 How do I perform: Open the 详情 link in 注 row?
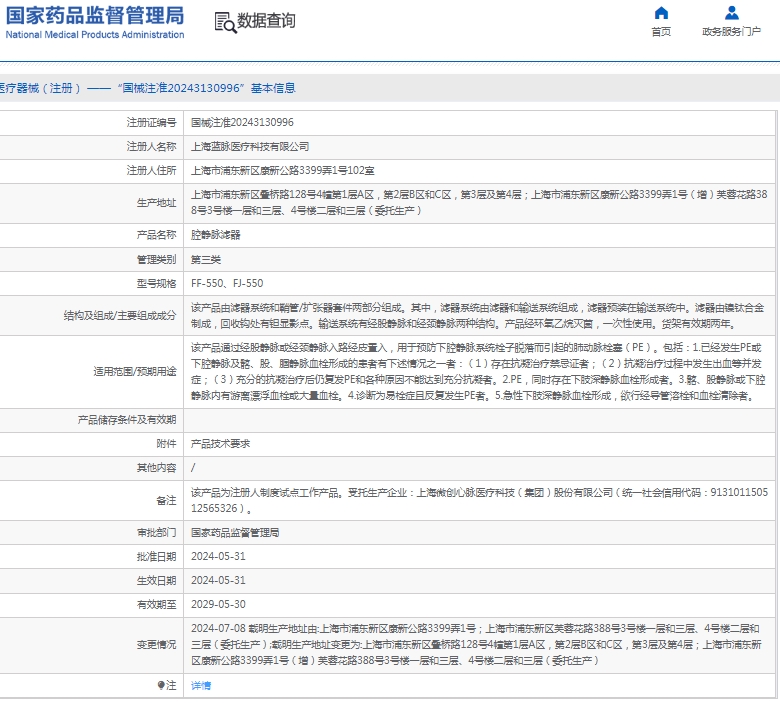pyautogui.click(x=201, y=685)
